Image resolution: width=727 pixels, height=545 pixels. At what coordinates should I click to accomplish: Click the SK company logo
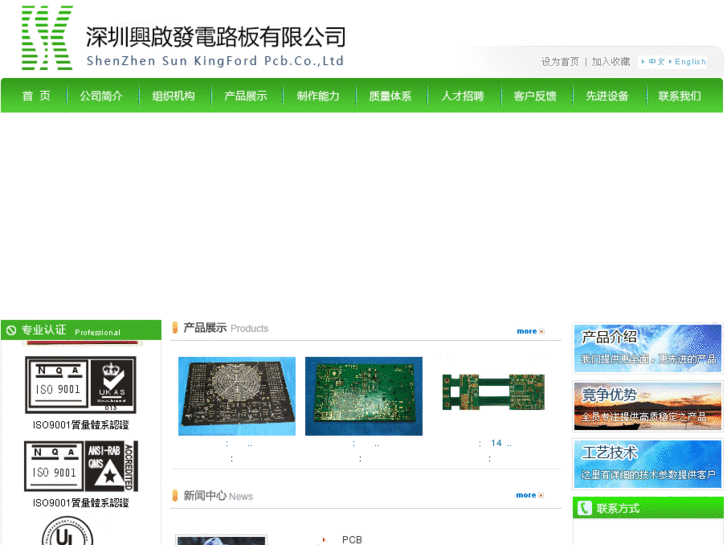(x=47, y=38)
